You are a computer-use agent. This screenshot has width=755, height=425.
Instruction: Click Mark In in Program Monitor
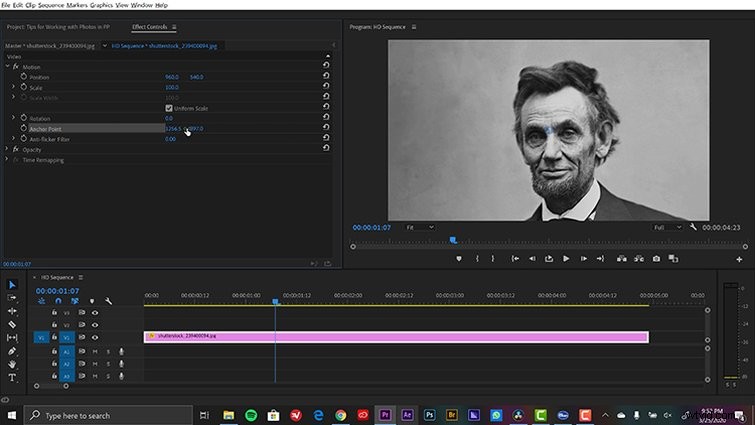[x=477, y=258]
